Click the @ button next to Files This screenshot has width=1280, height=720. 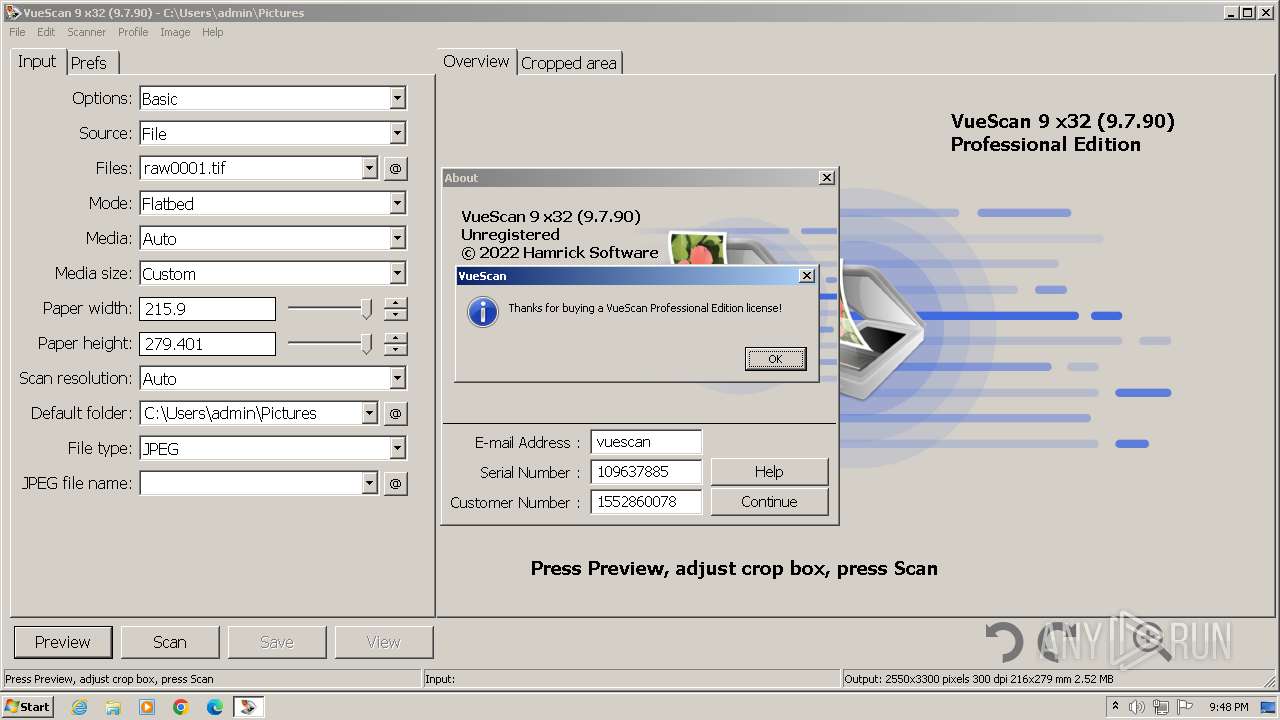[395, 169]
